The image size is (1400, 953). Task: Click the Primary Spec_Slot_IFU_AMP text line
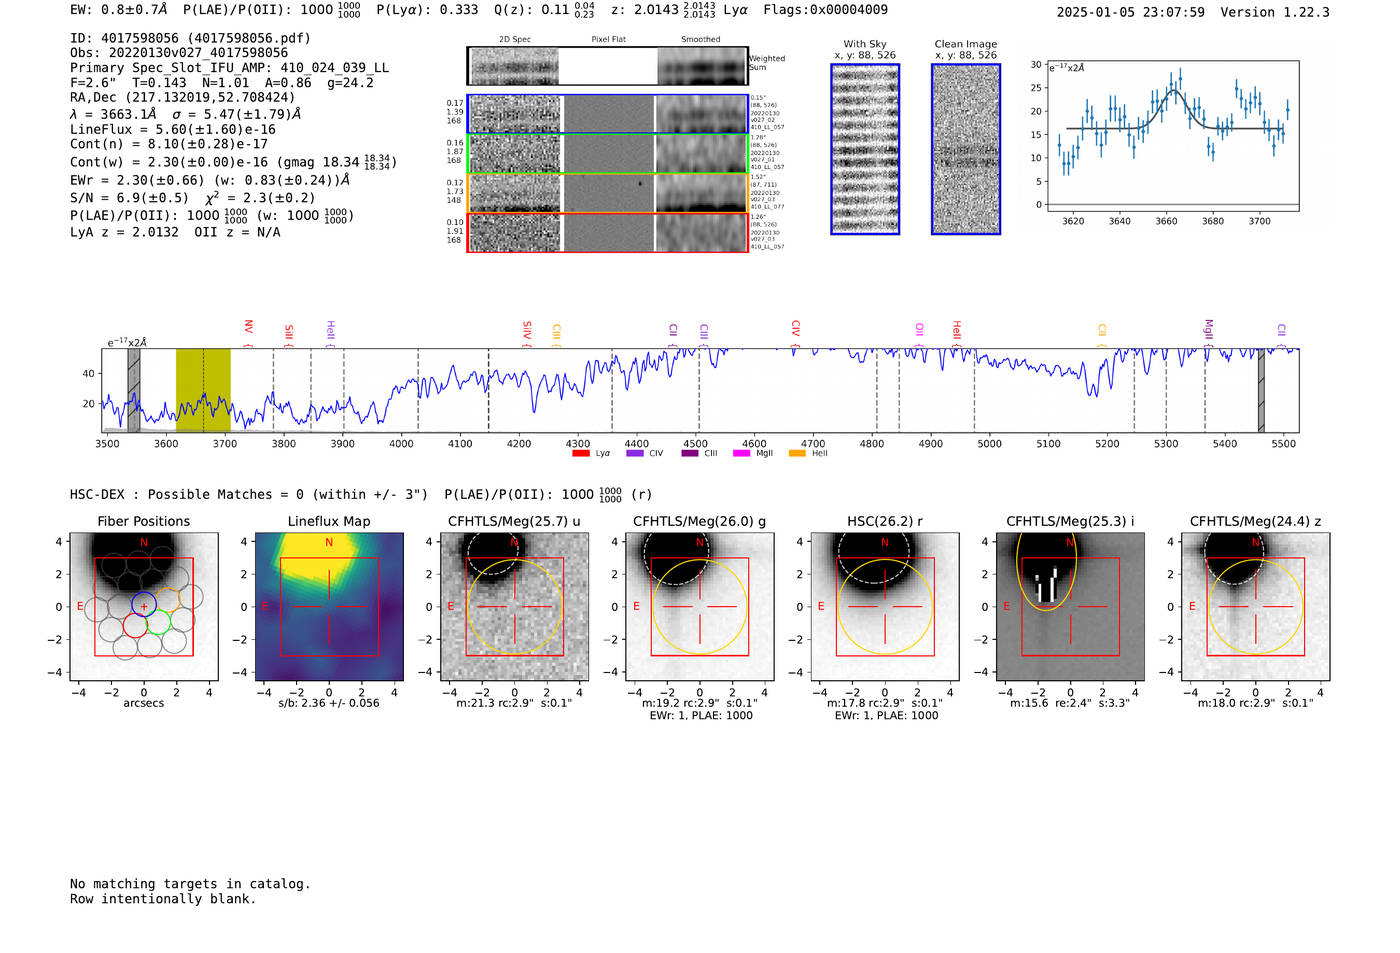[x=229, y=68]
